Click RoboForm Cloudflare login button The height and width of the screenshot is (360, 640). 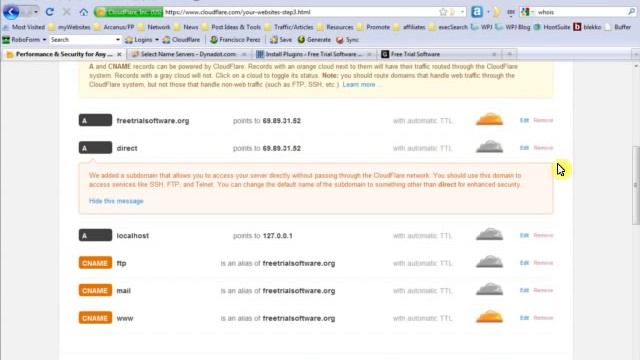(x=181, y=40)
